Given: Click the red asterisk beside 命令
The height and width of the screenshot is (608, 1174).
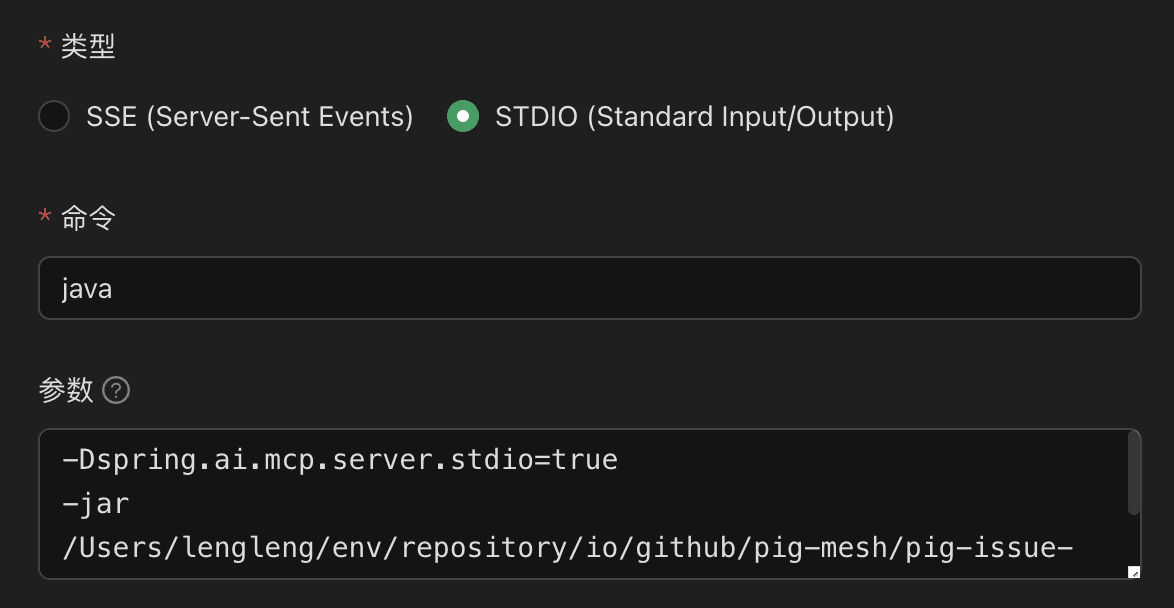Looking at the screenshot, I should coord(45,216).
